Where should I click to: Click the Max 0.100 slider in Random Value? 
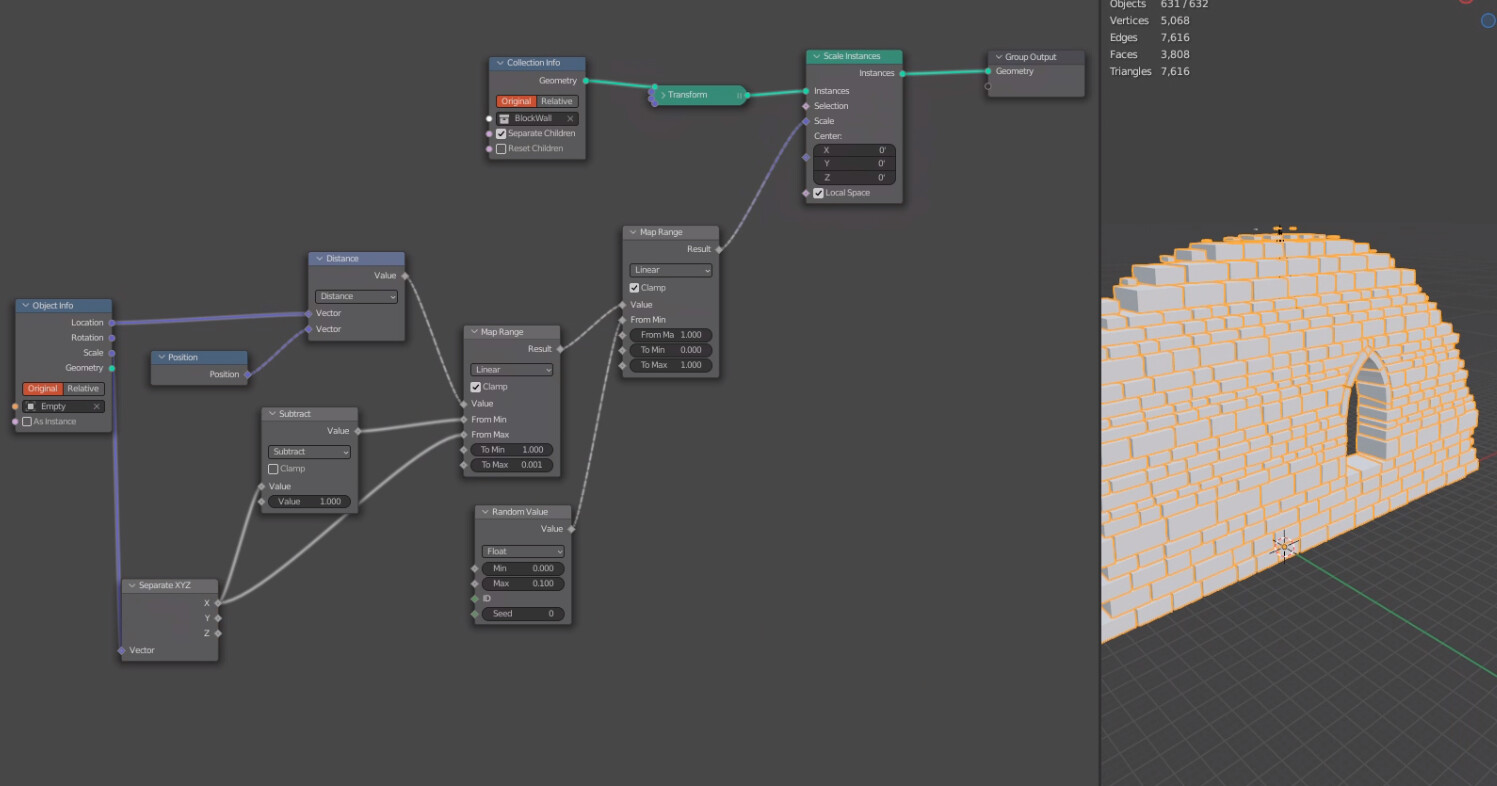(523, 584)
